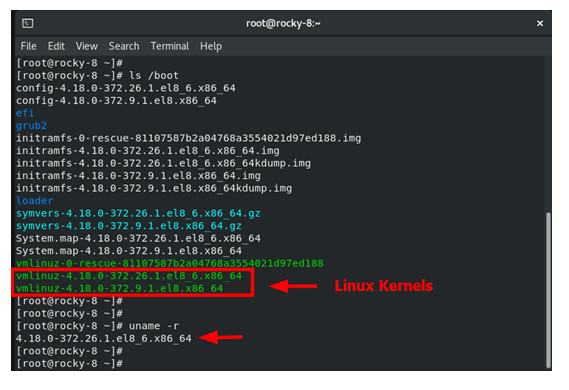Click initramfs-4.18.0-372.9.1.el8.x86_64kdump.img
Image resolution: width=569 pixels, height=390 pixels.
(154, 188)
